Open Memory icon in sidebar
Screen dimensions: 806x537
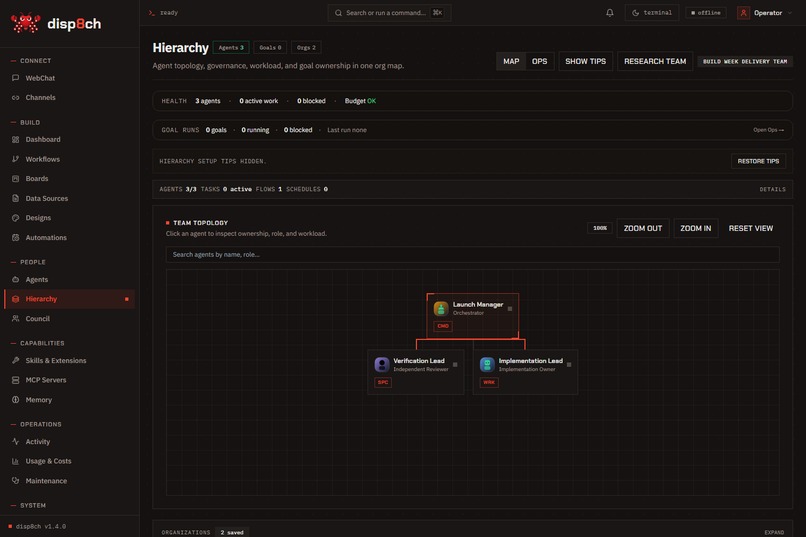click(15, 400)
